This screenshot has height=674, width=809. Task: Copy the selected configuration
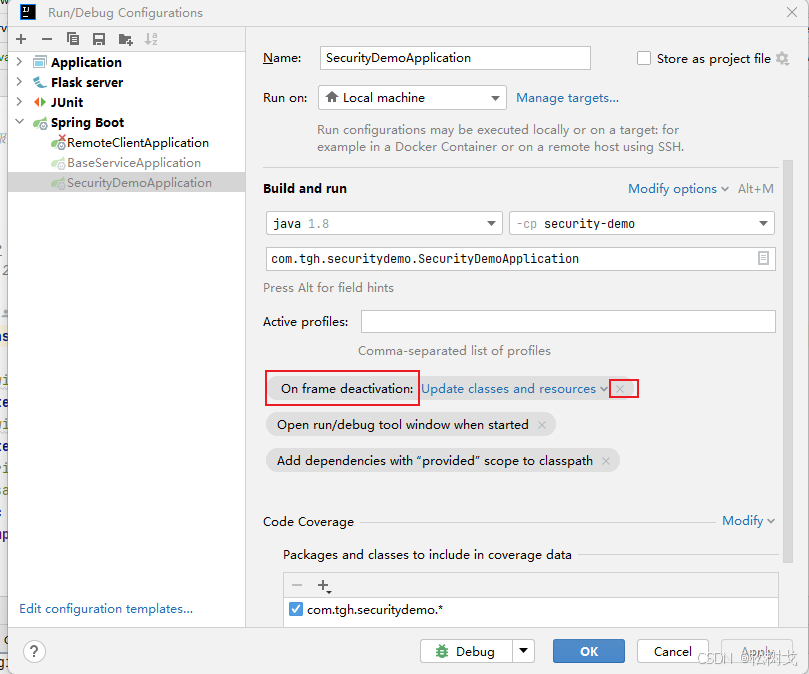(x=73, y=39)
